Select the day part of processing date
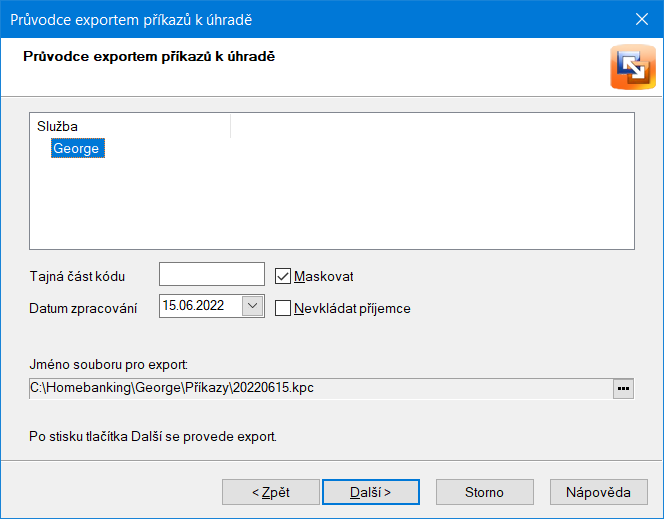The width and height of the screenshot is (664, 519). tap(171, 306)
